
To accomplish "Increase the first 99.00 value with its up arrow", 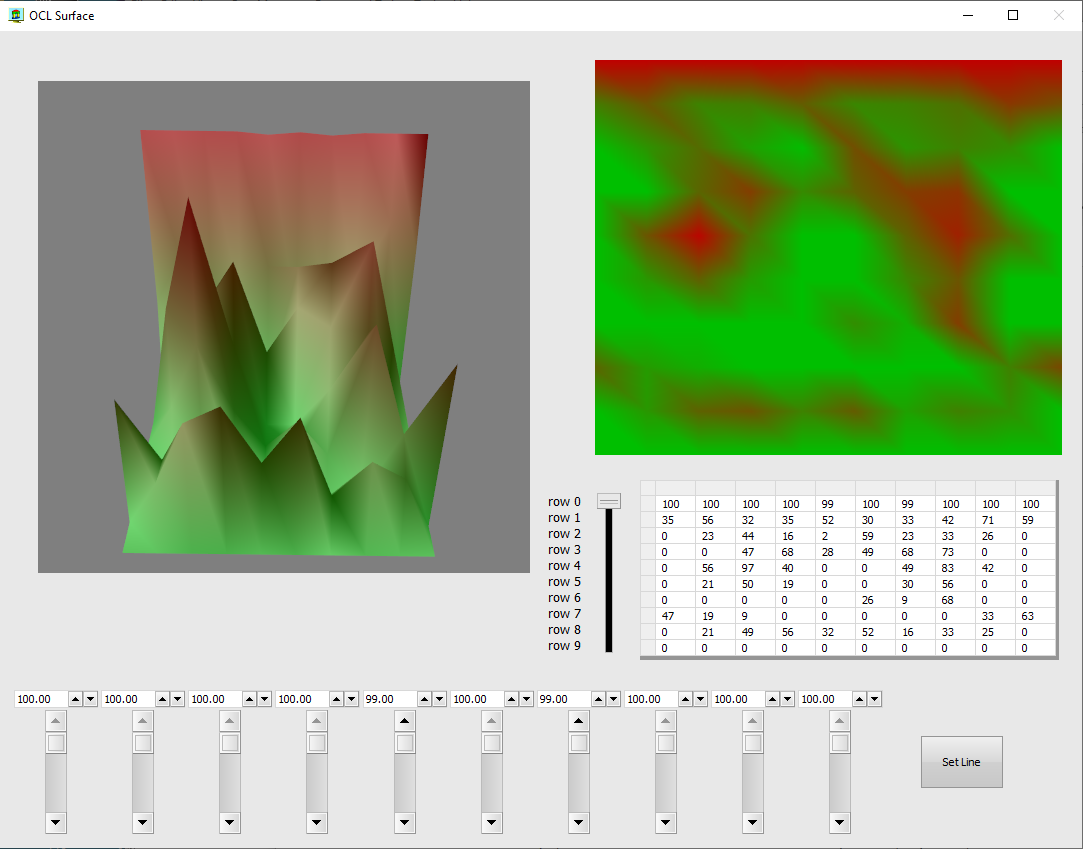I will [x=424, y=699].
